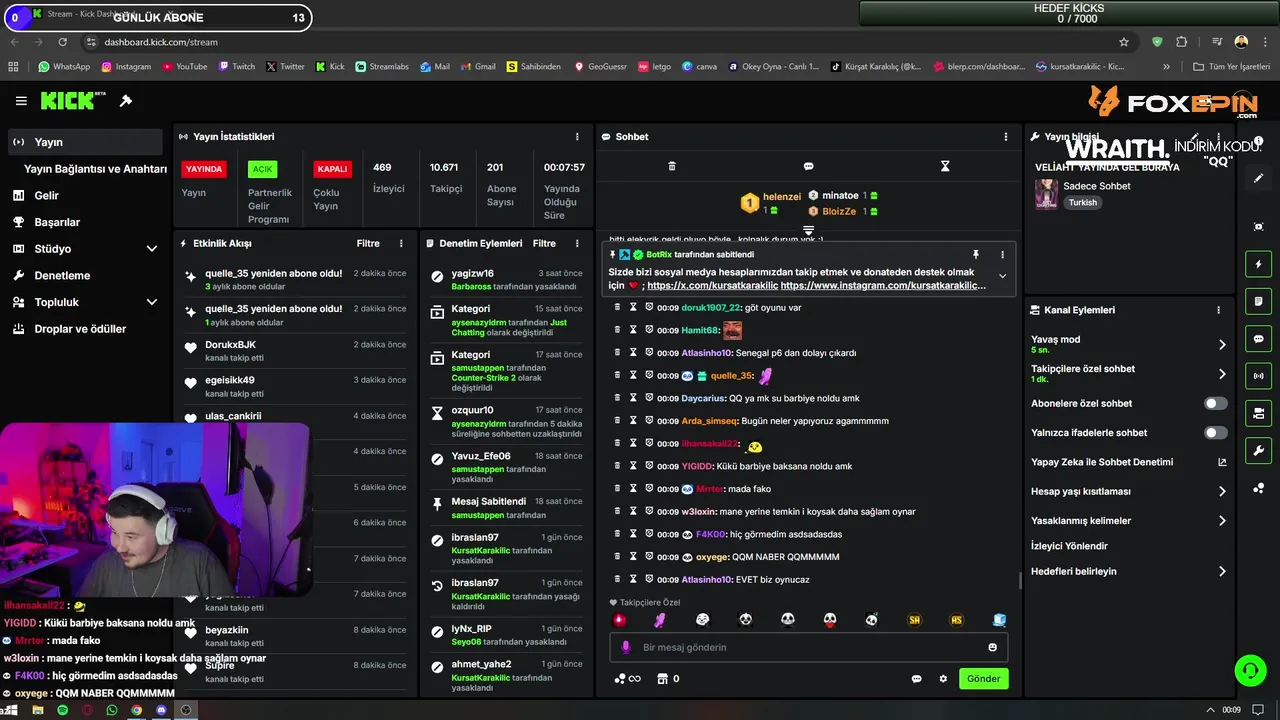The image size is (1280, 720).
Task: Open Takipçilere özel sohbet settings
Action: pyautogui.click(x=1129, y=374)
